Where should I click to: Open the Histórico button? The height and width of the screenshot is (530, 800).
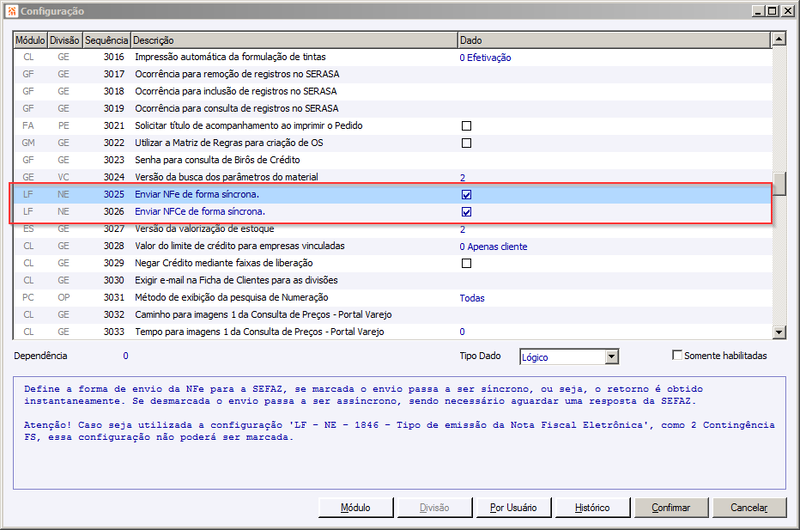point(592,508)
